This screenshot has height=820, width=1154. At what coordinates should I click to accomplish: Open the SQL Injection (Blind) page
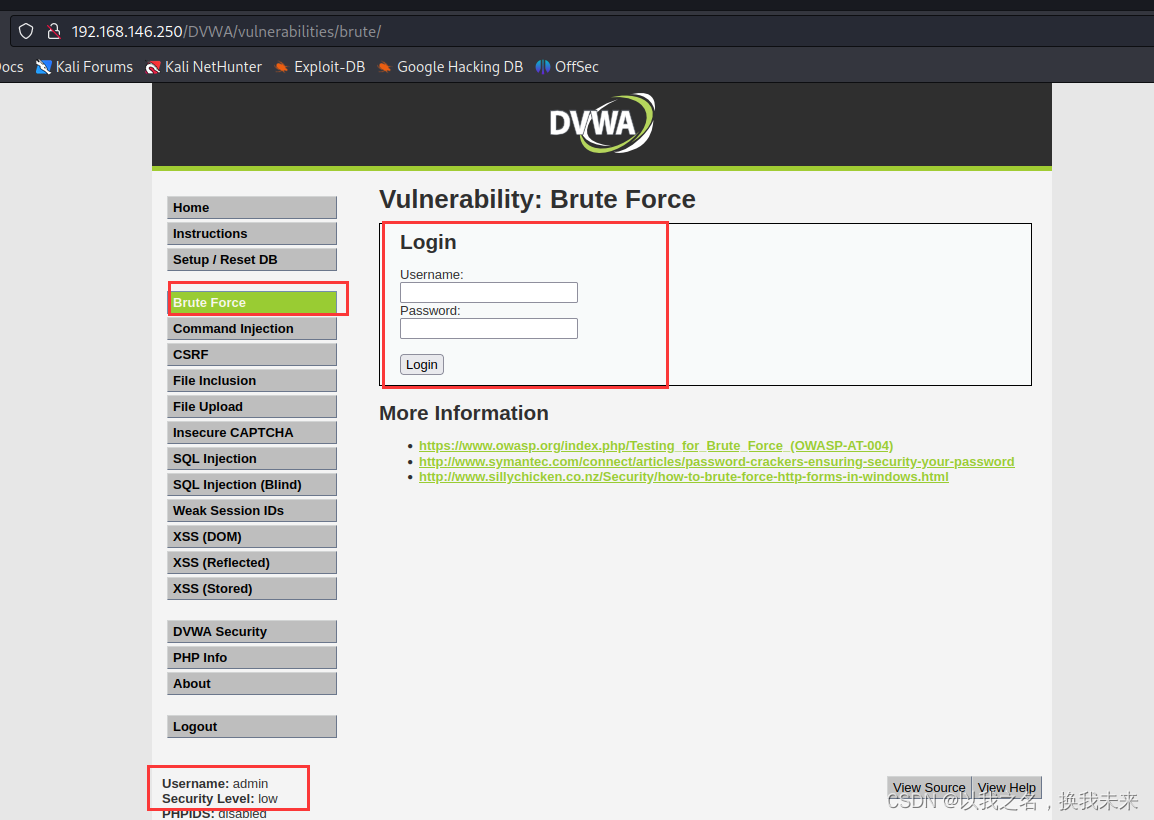pos(252,484)
